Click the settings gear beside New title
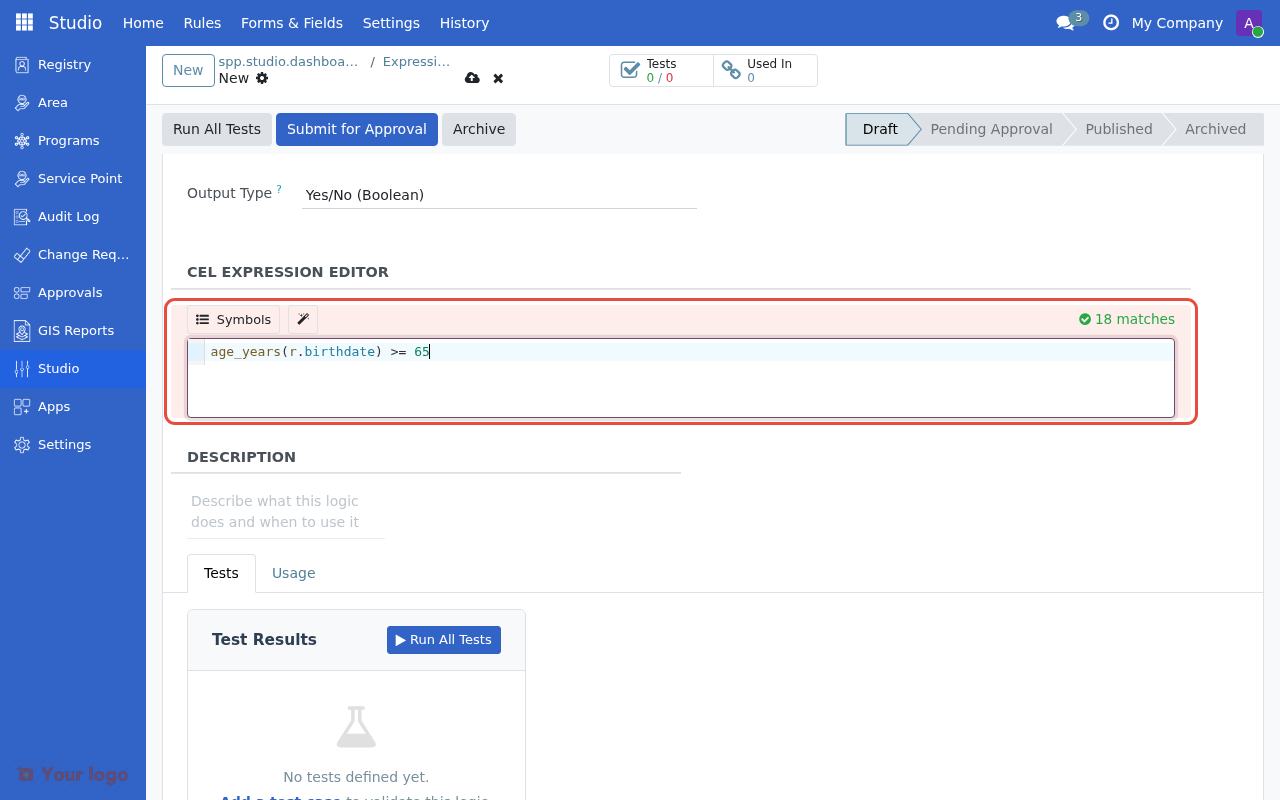 (260, 77)
